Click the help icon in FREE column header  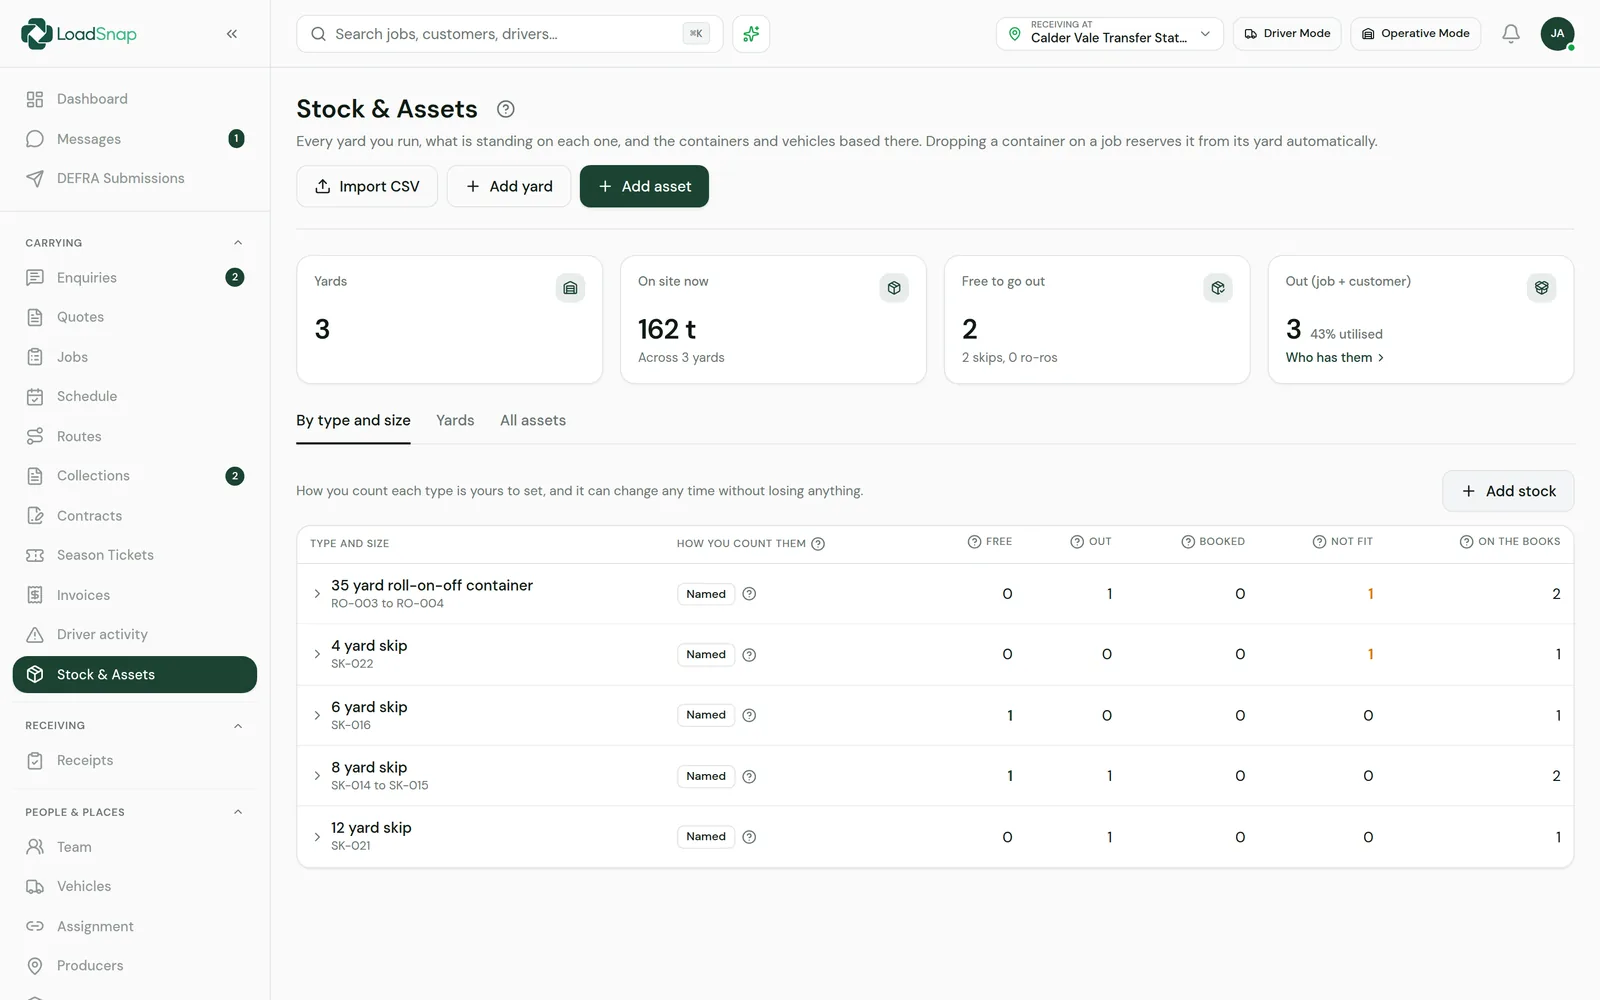click(x=974, y=542)
